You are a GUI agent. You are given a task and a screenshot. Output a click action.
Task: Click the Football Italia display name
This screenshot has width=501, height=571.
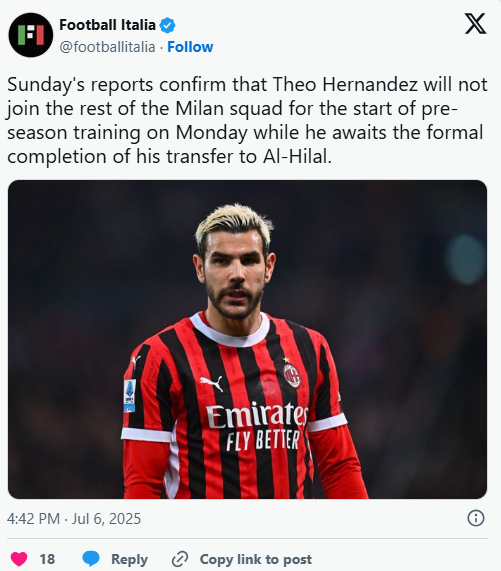pos(107,25)
